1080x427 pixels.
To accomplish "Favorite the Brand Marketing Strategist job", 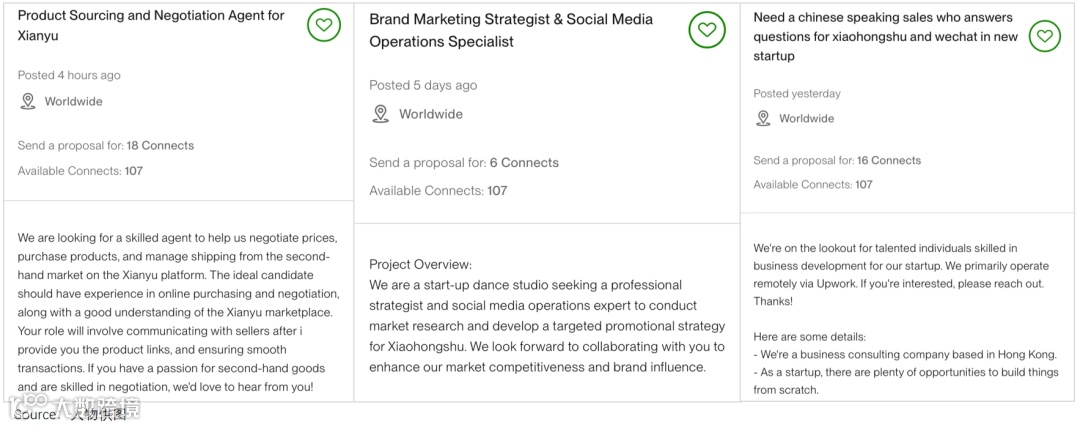I will (706, 30).
